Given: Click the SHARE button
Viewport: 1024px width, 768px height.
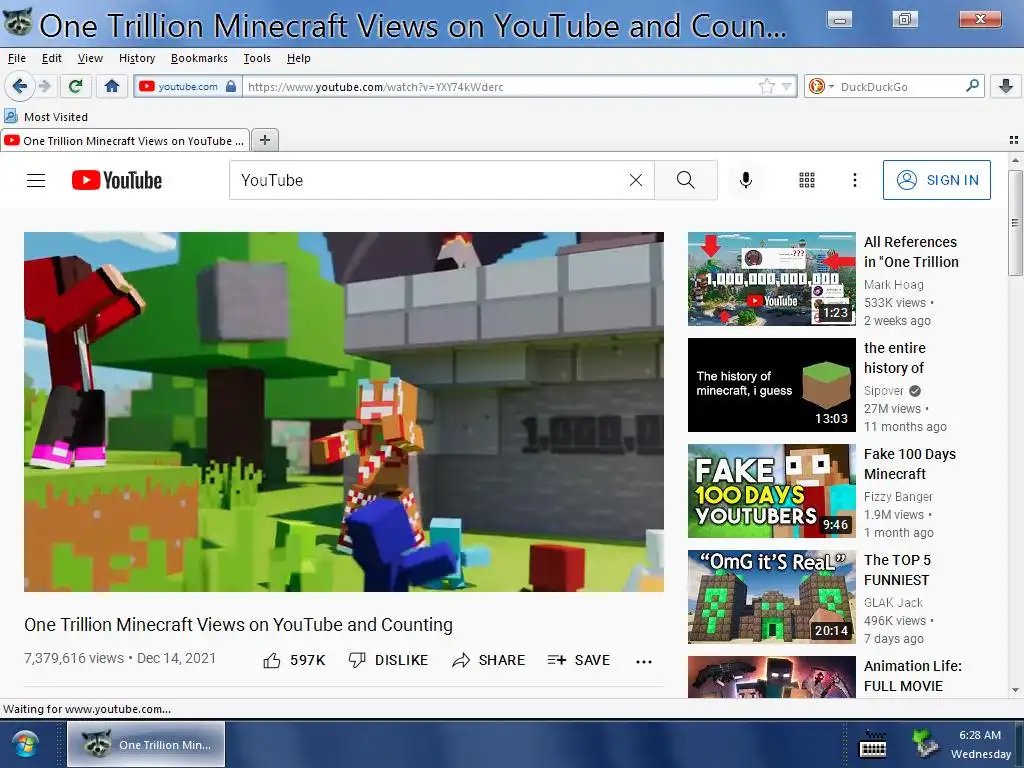Looking at the screenshot, I should [488, 660].
